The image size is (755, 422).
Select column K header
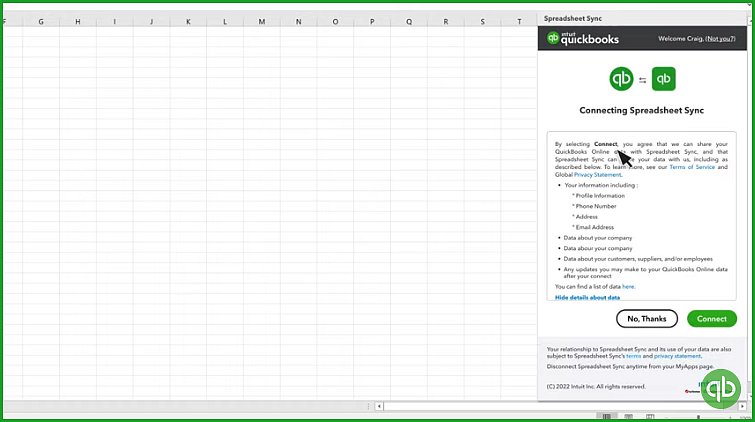[x=188, y=21]
